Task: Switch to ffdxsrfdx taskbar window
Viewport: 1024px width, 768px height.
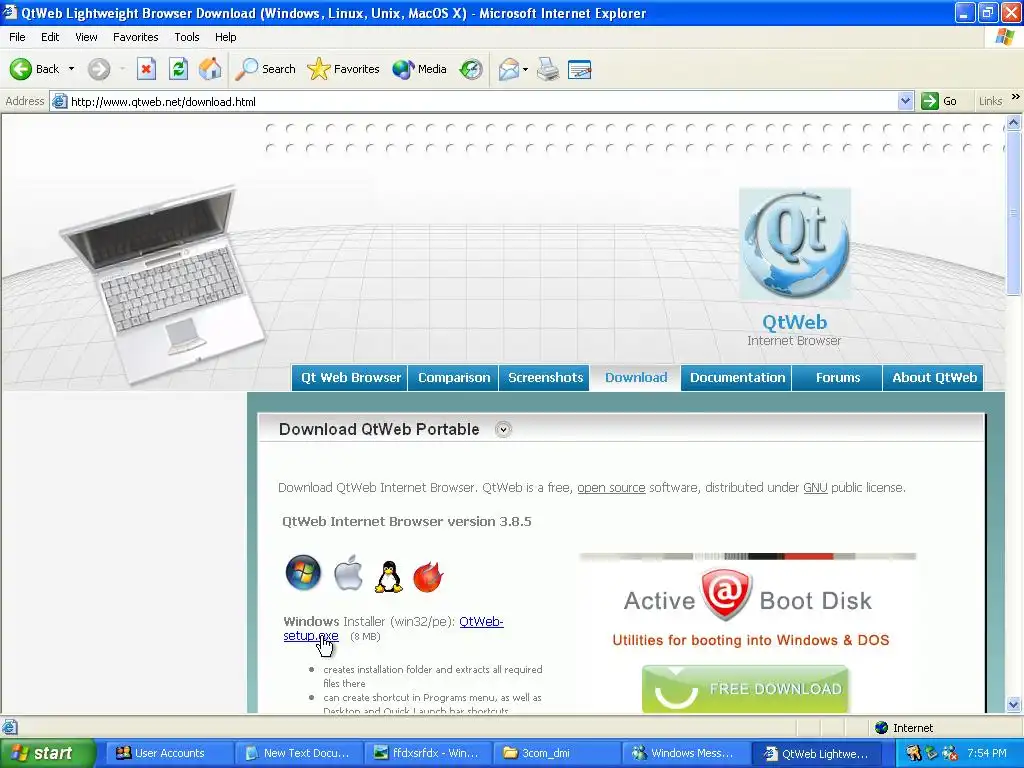Action: (x=427, y=753)
